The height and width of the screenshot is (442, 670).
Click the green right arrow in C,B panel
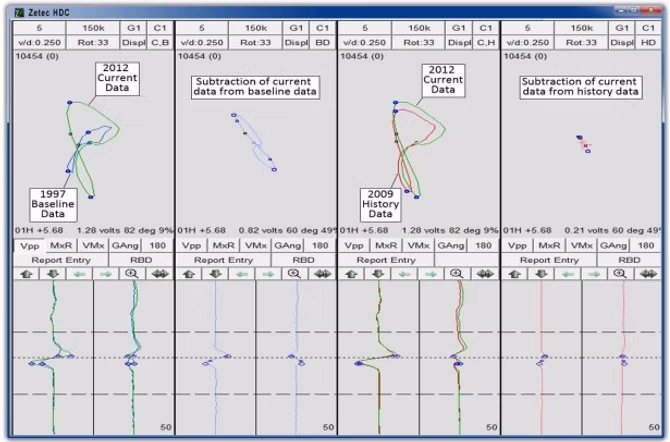point(106,274)
